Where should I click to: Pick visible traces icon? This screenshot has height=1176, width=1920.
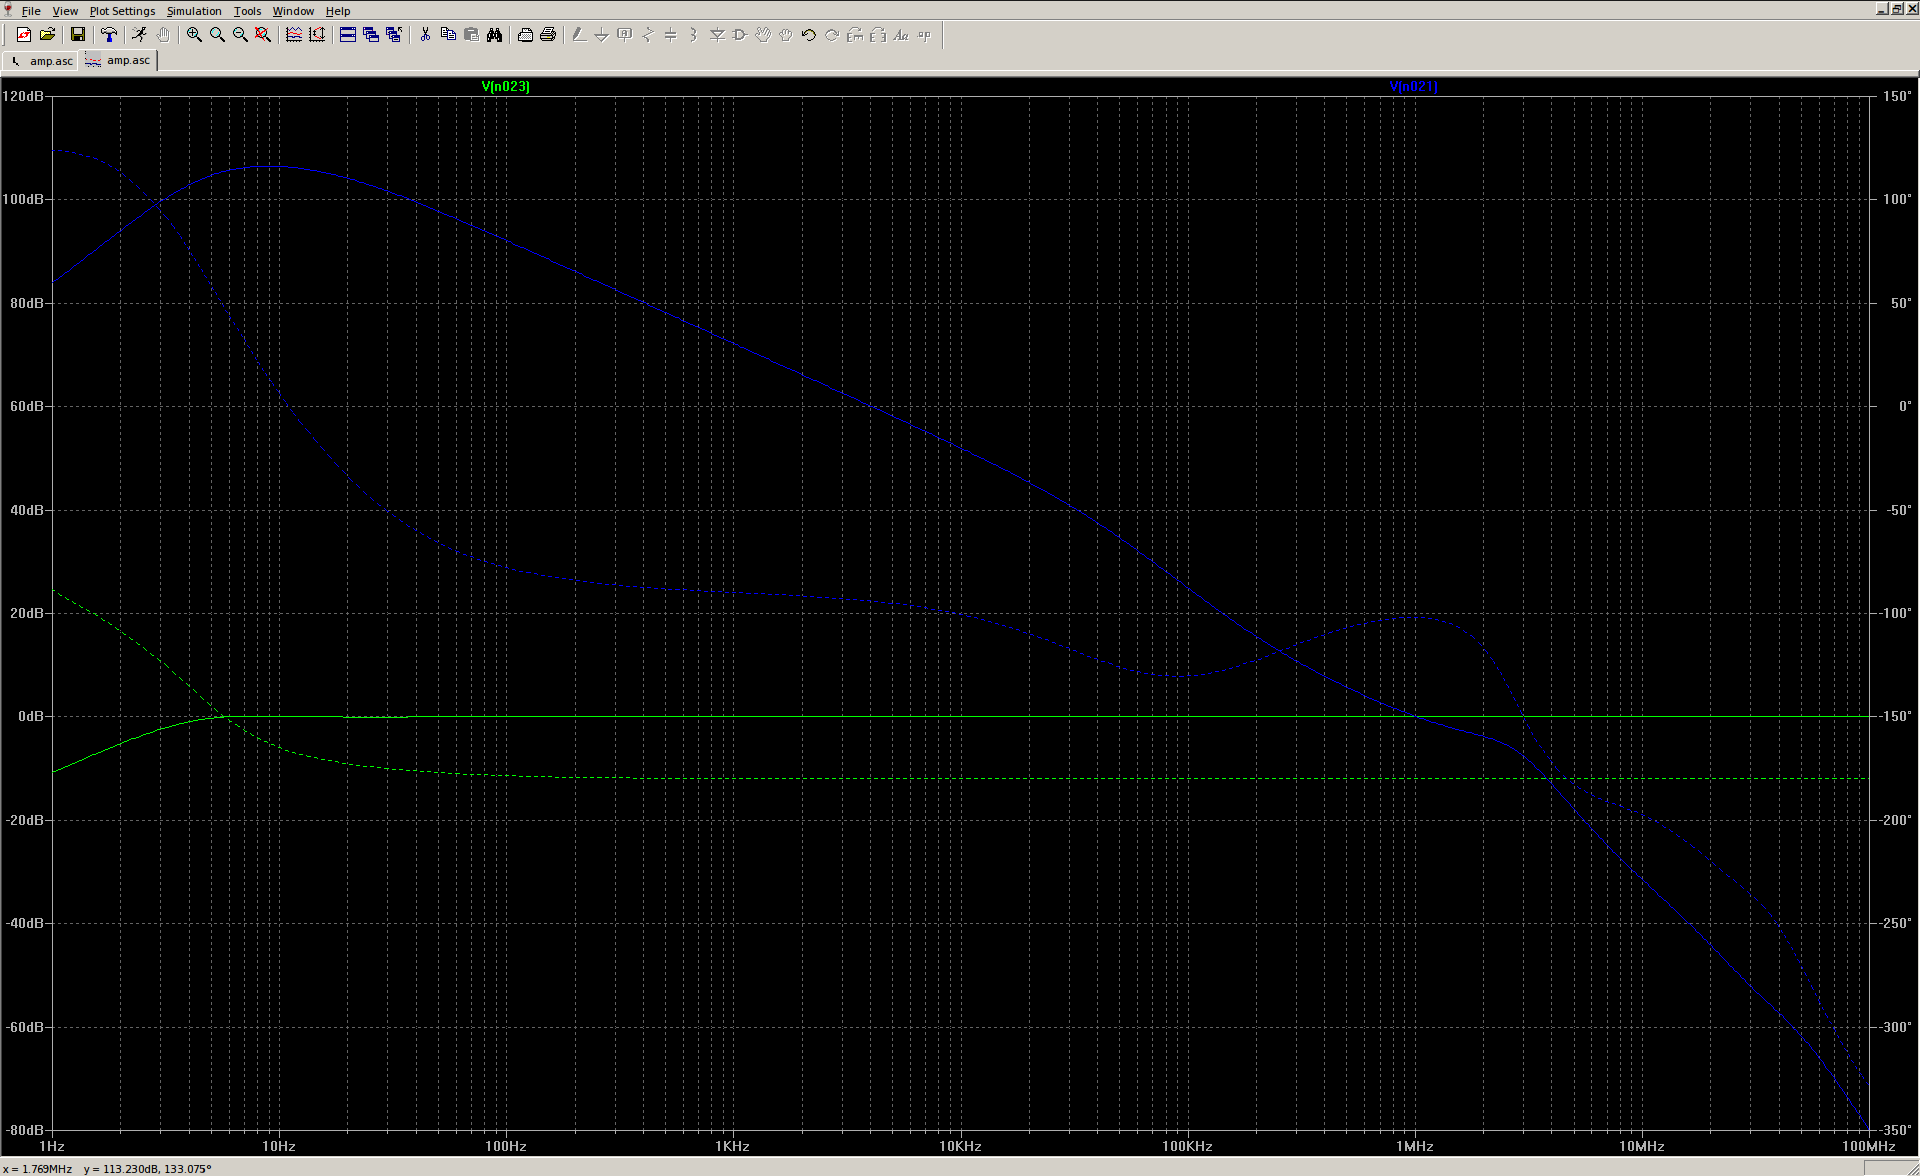coord(294,35)
